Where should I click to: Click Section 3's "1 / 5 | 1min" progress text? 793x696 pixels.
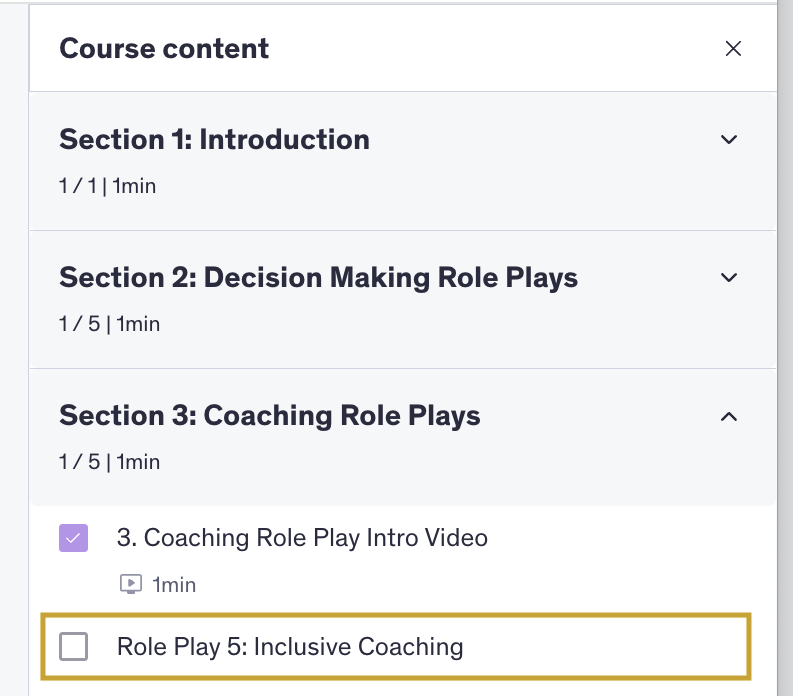[109, 462]
